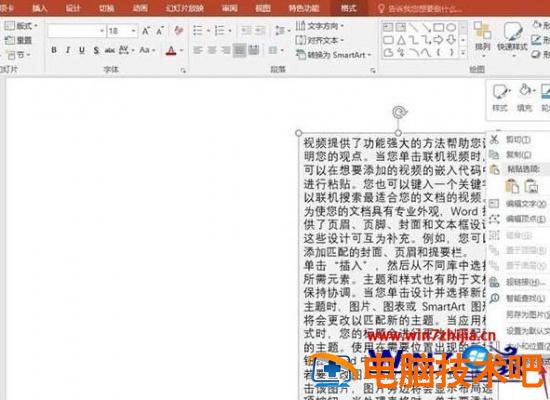Click the font name input box

pyautogui.click(x=73, y=31)
